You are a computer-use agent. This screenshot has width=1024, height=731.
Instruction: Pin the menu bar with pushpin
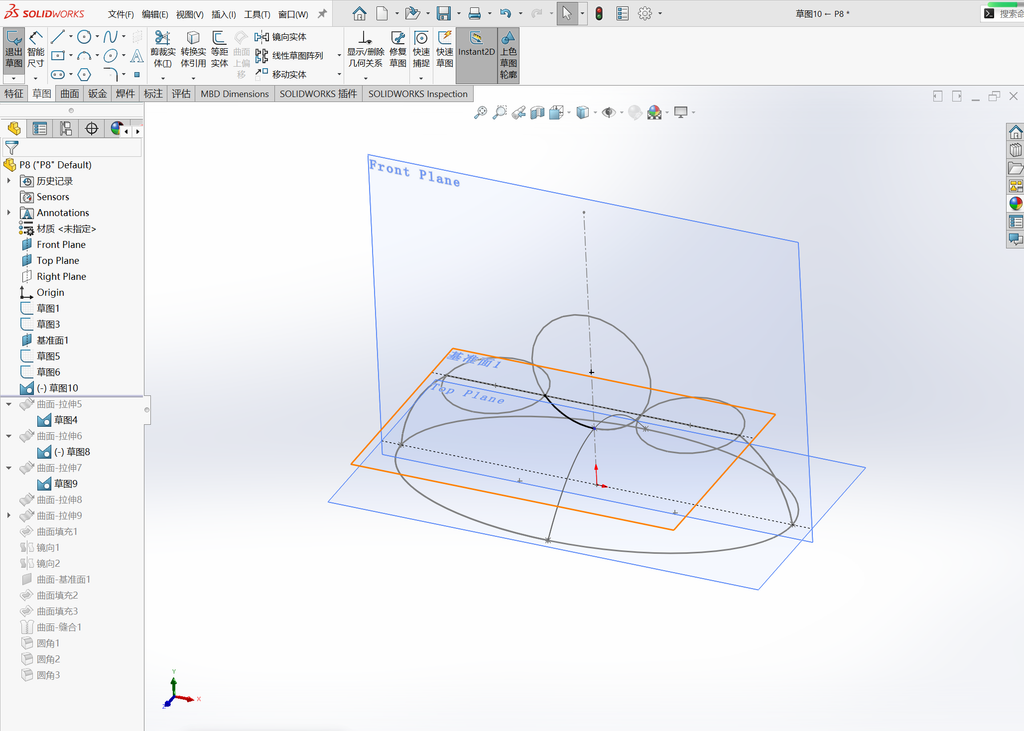pos(322,14)
